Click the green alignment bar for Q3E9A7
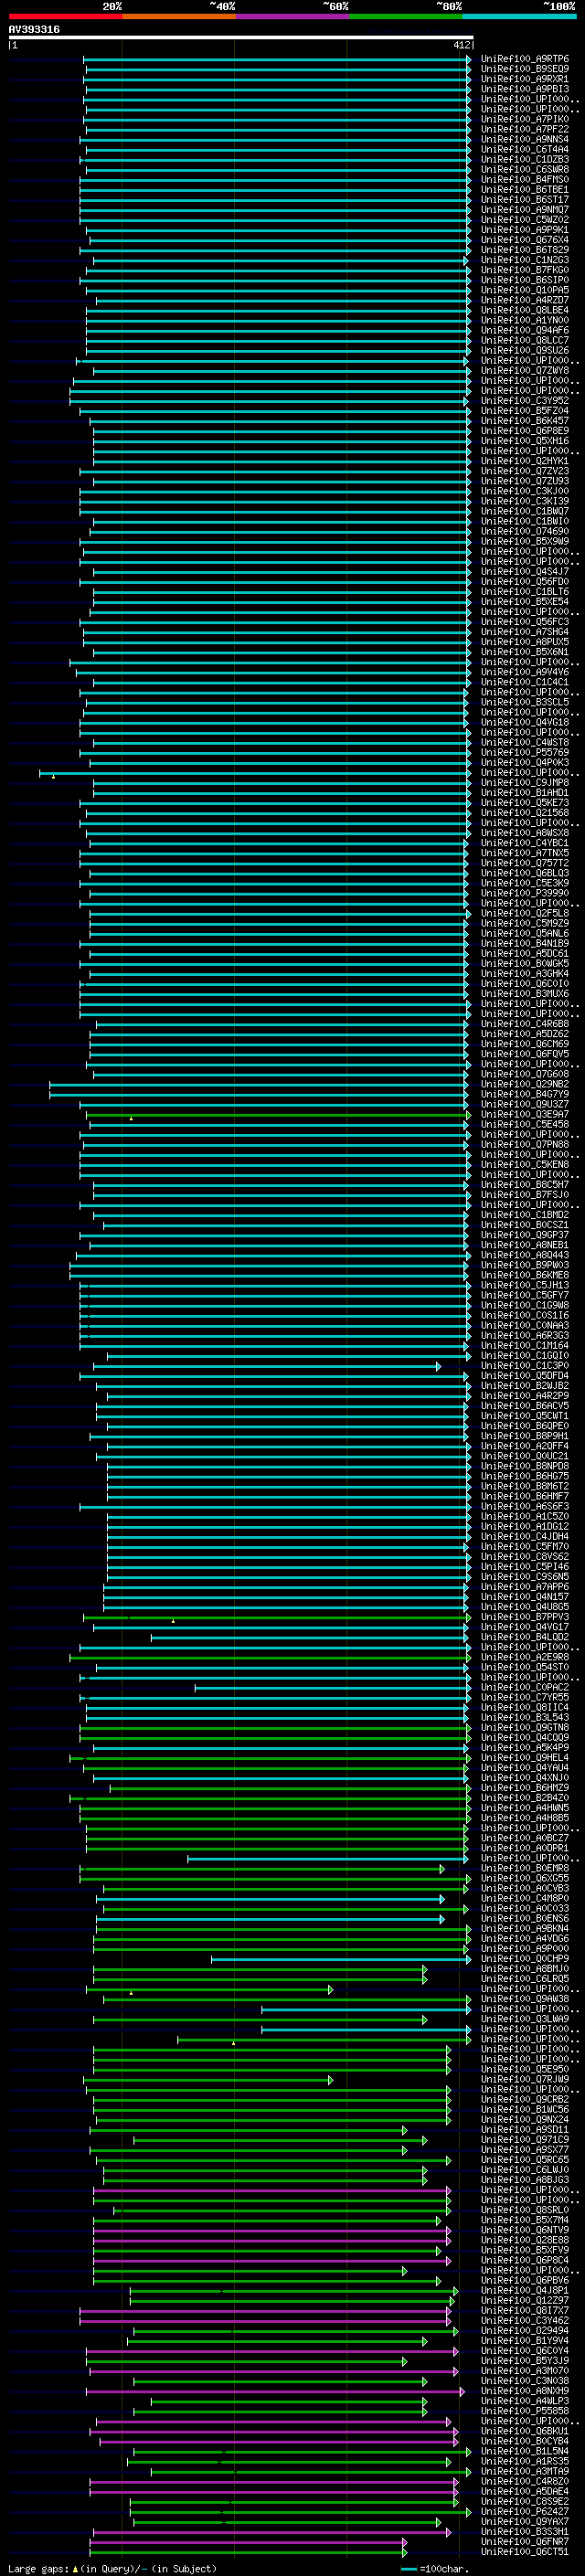This screenshot has height=2576, width=585. point(277,1114)
